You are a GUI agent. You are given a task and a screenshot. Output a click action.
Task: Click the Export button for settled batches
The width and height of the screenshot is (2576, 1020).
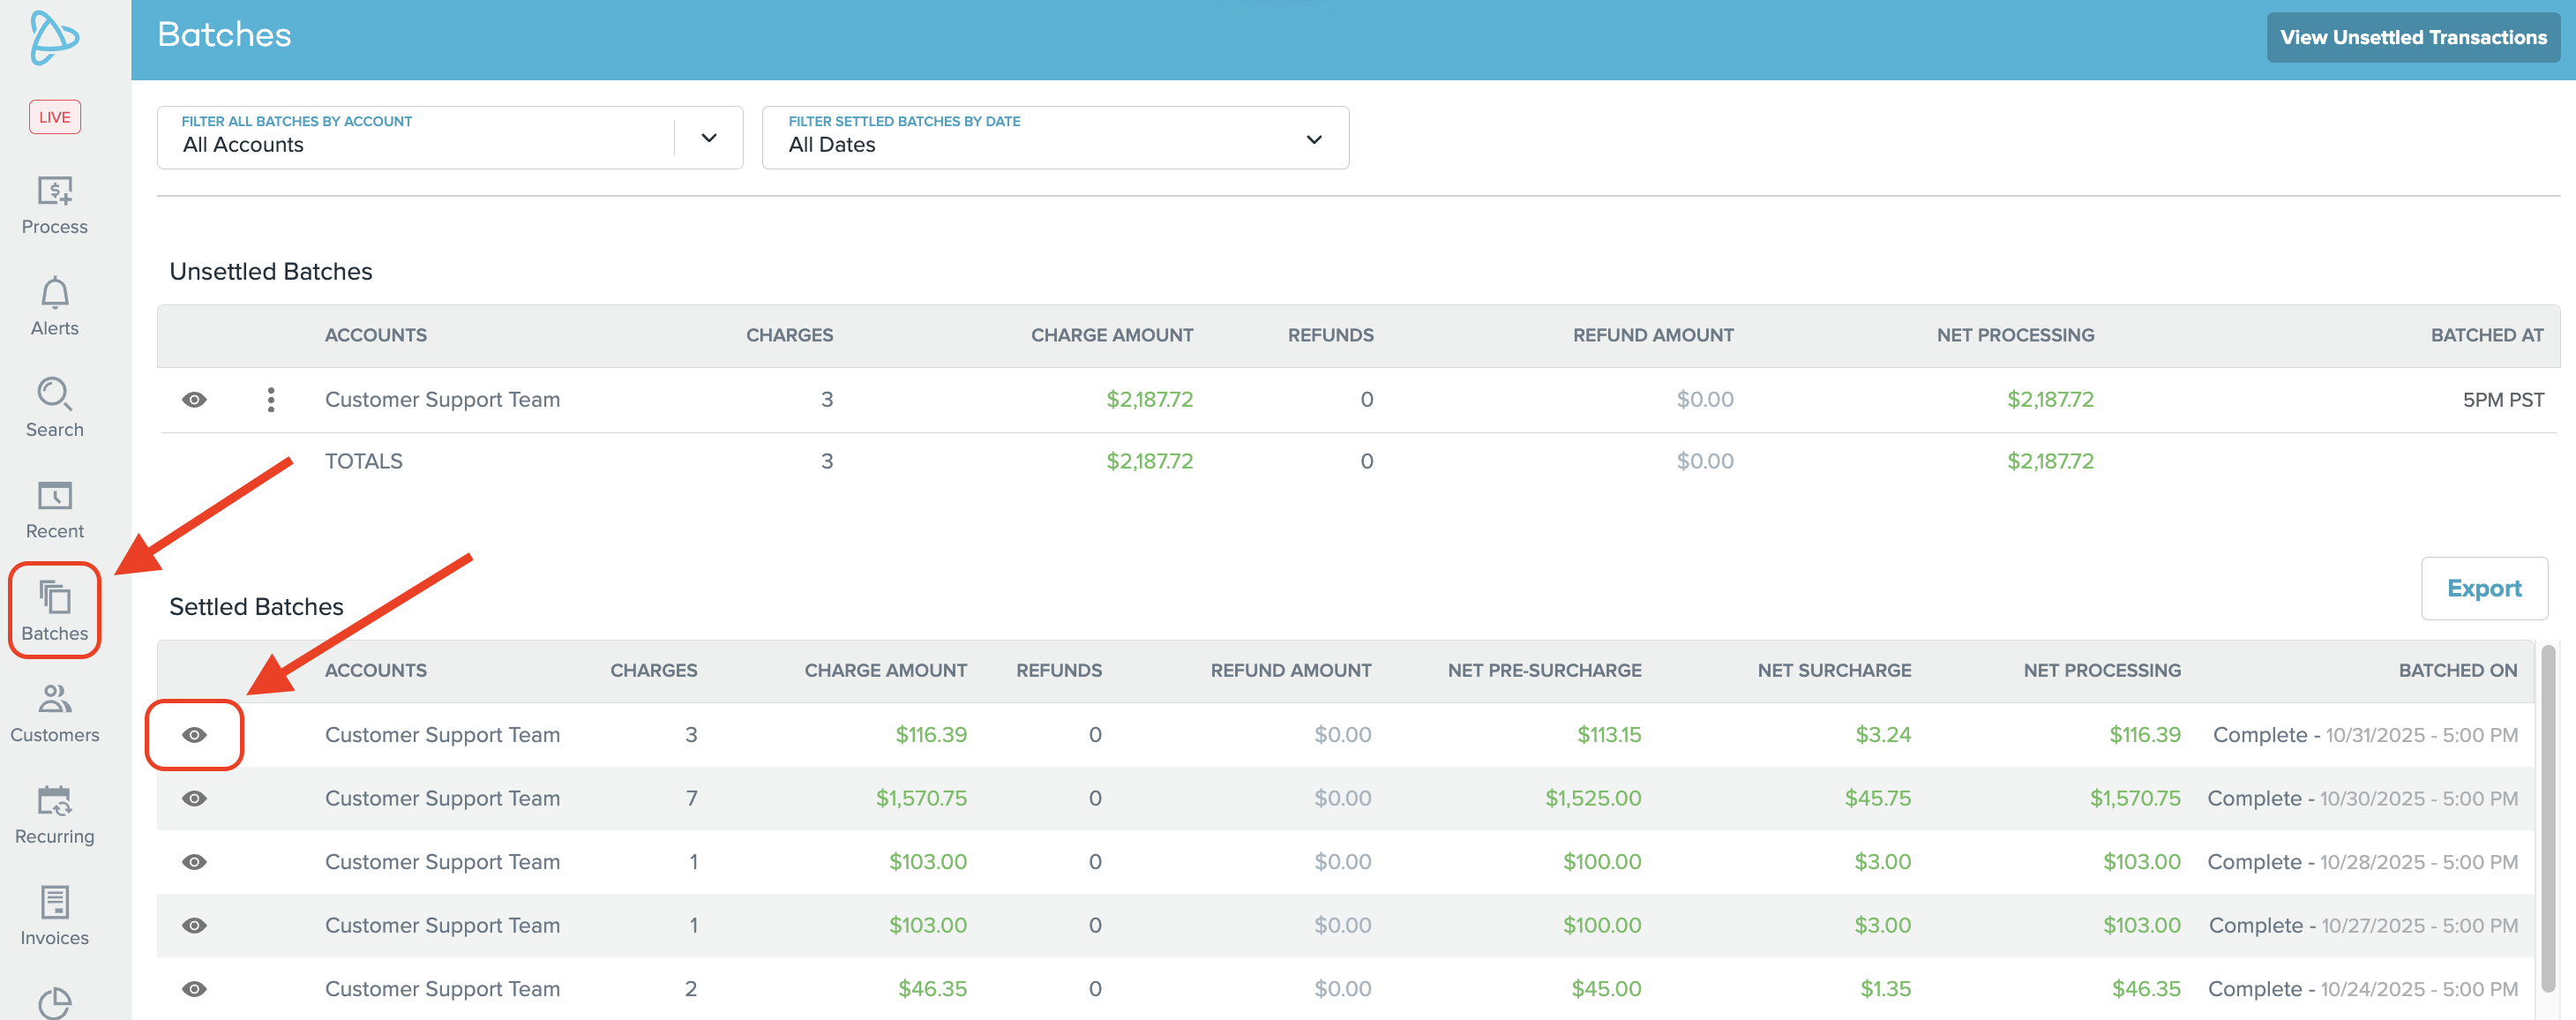2484,588
